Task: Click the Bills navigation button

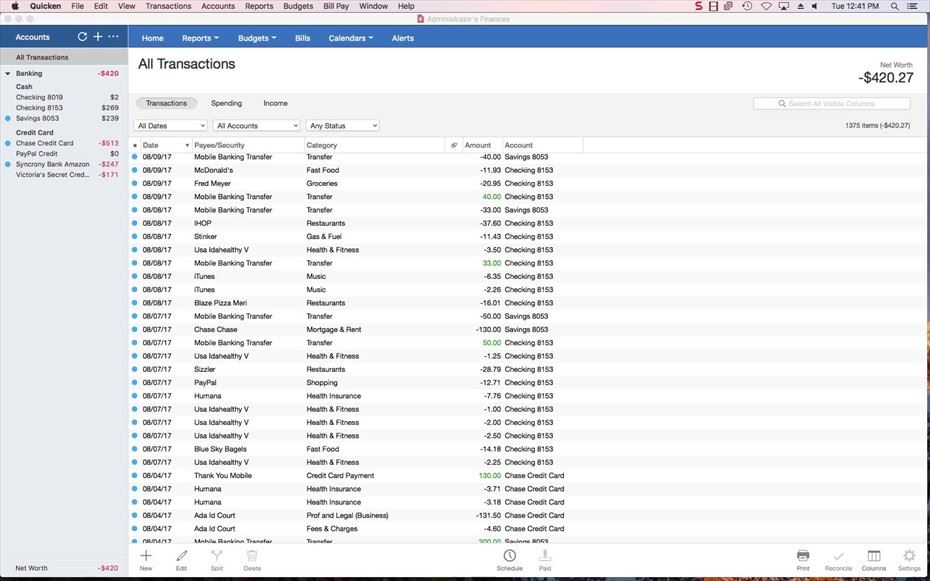Action: coord(302,38)
